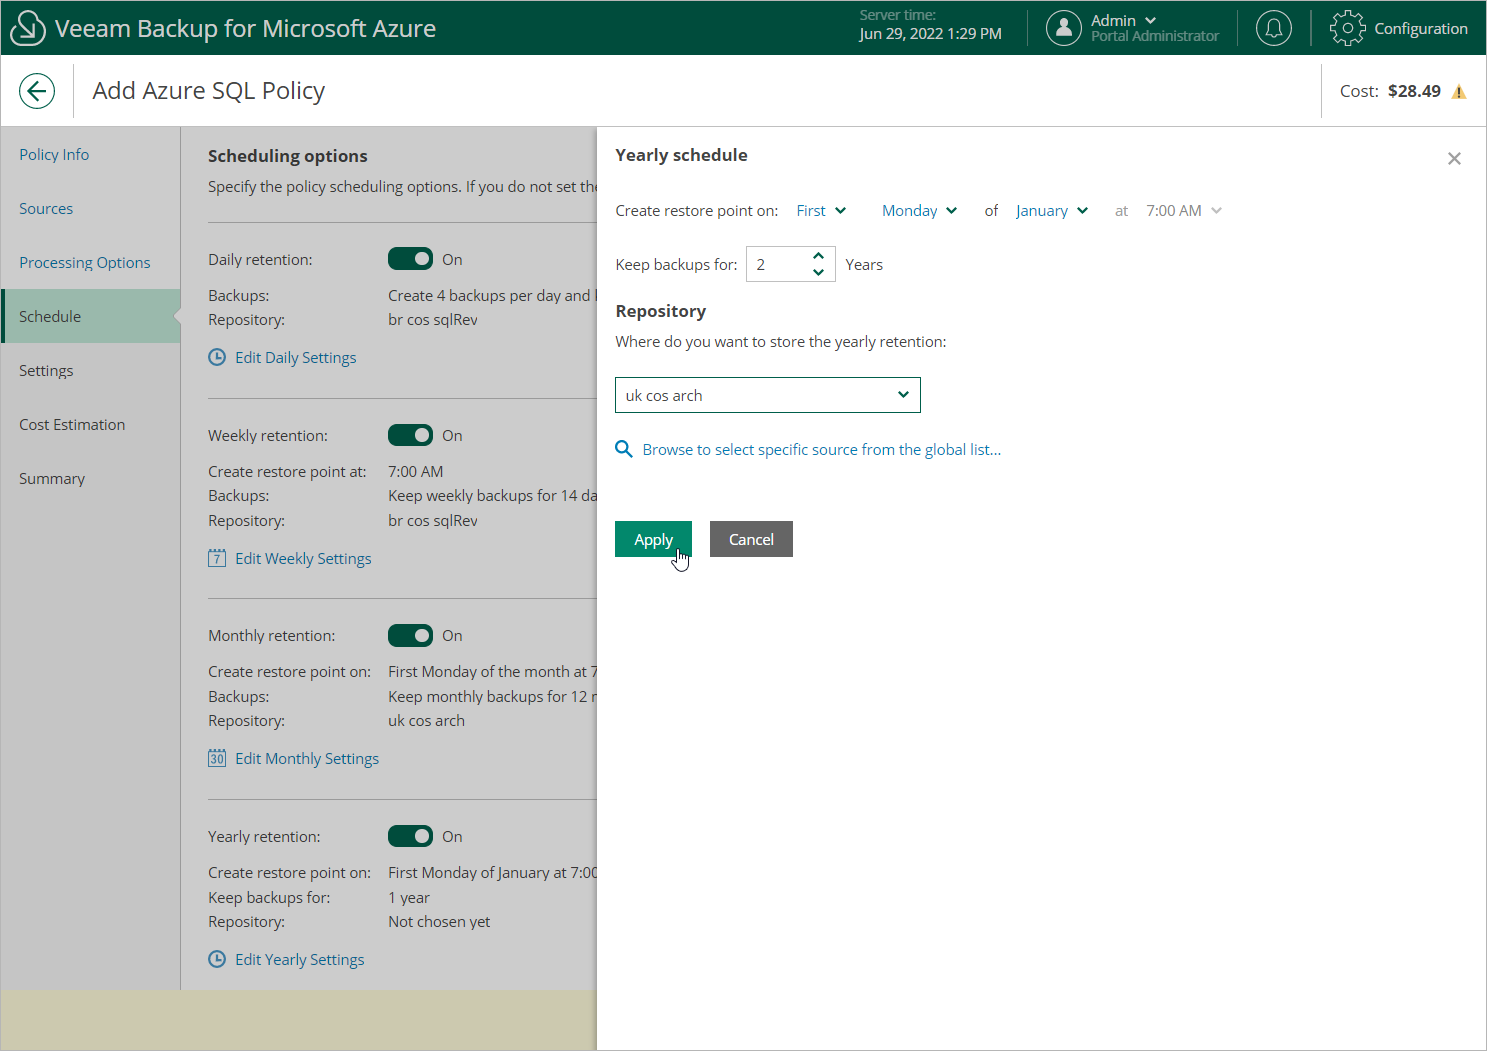Screen dimensions: 1487x1051
Task: Decrease the Keep backups years value
Action: [x=818, y=272]
